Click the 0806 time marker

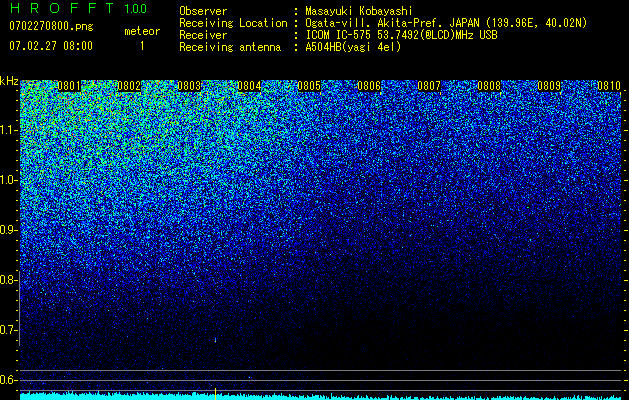tap(369, 86)
